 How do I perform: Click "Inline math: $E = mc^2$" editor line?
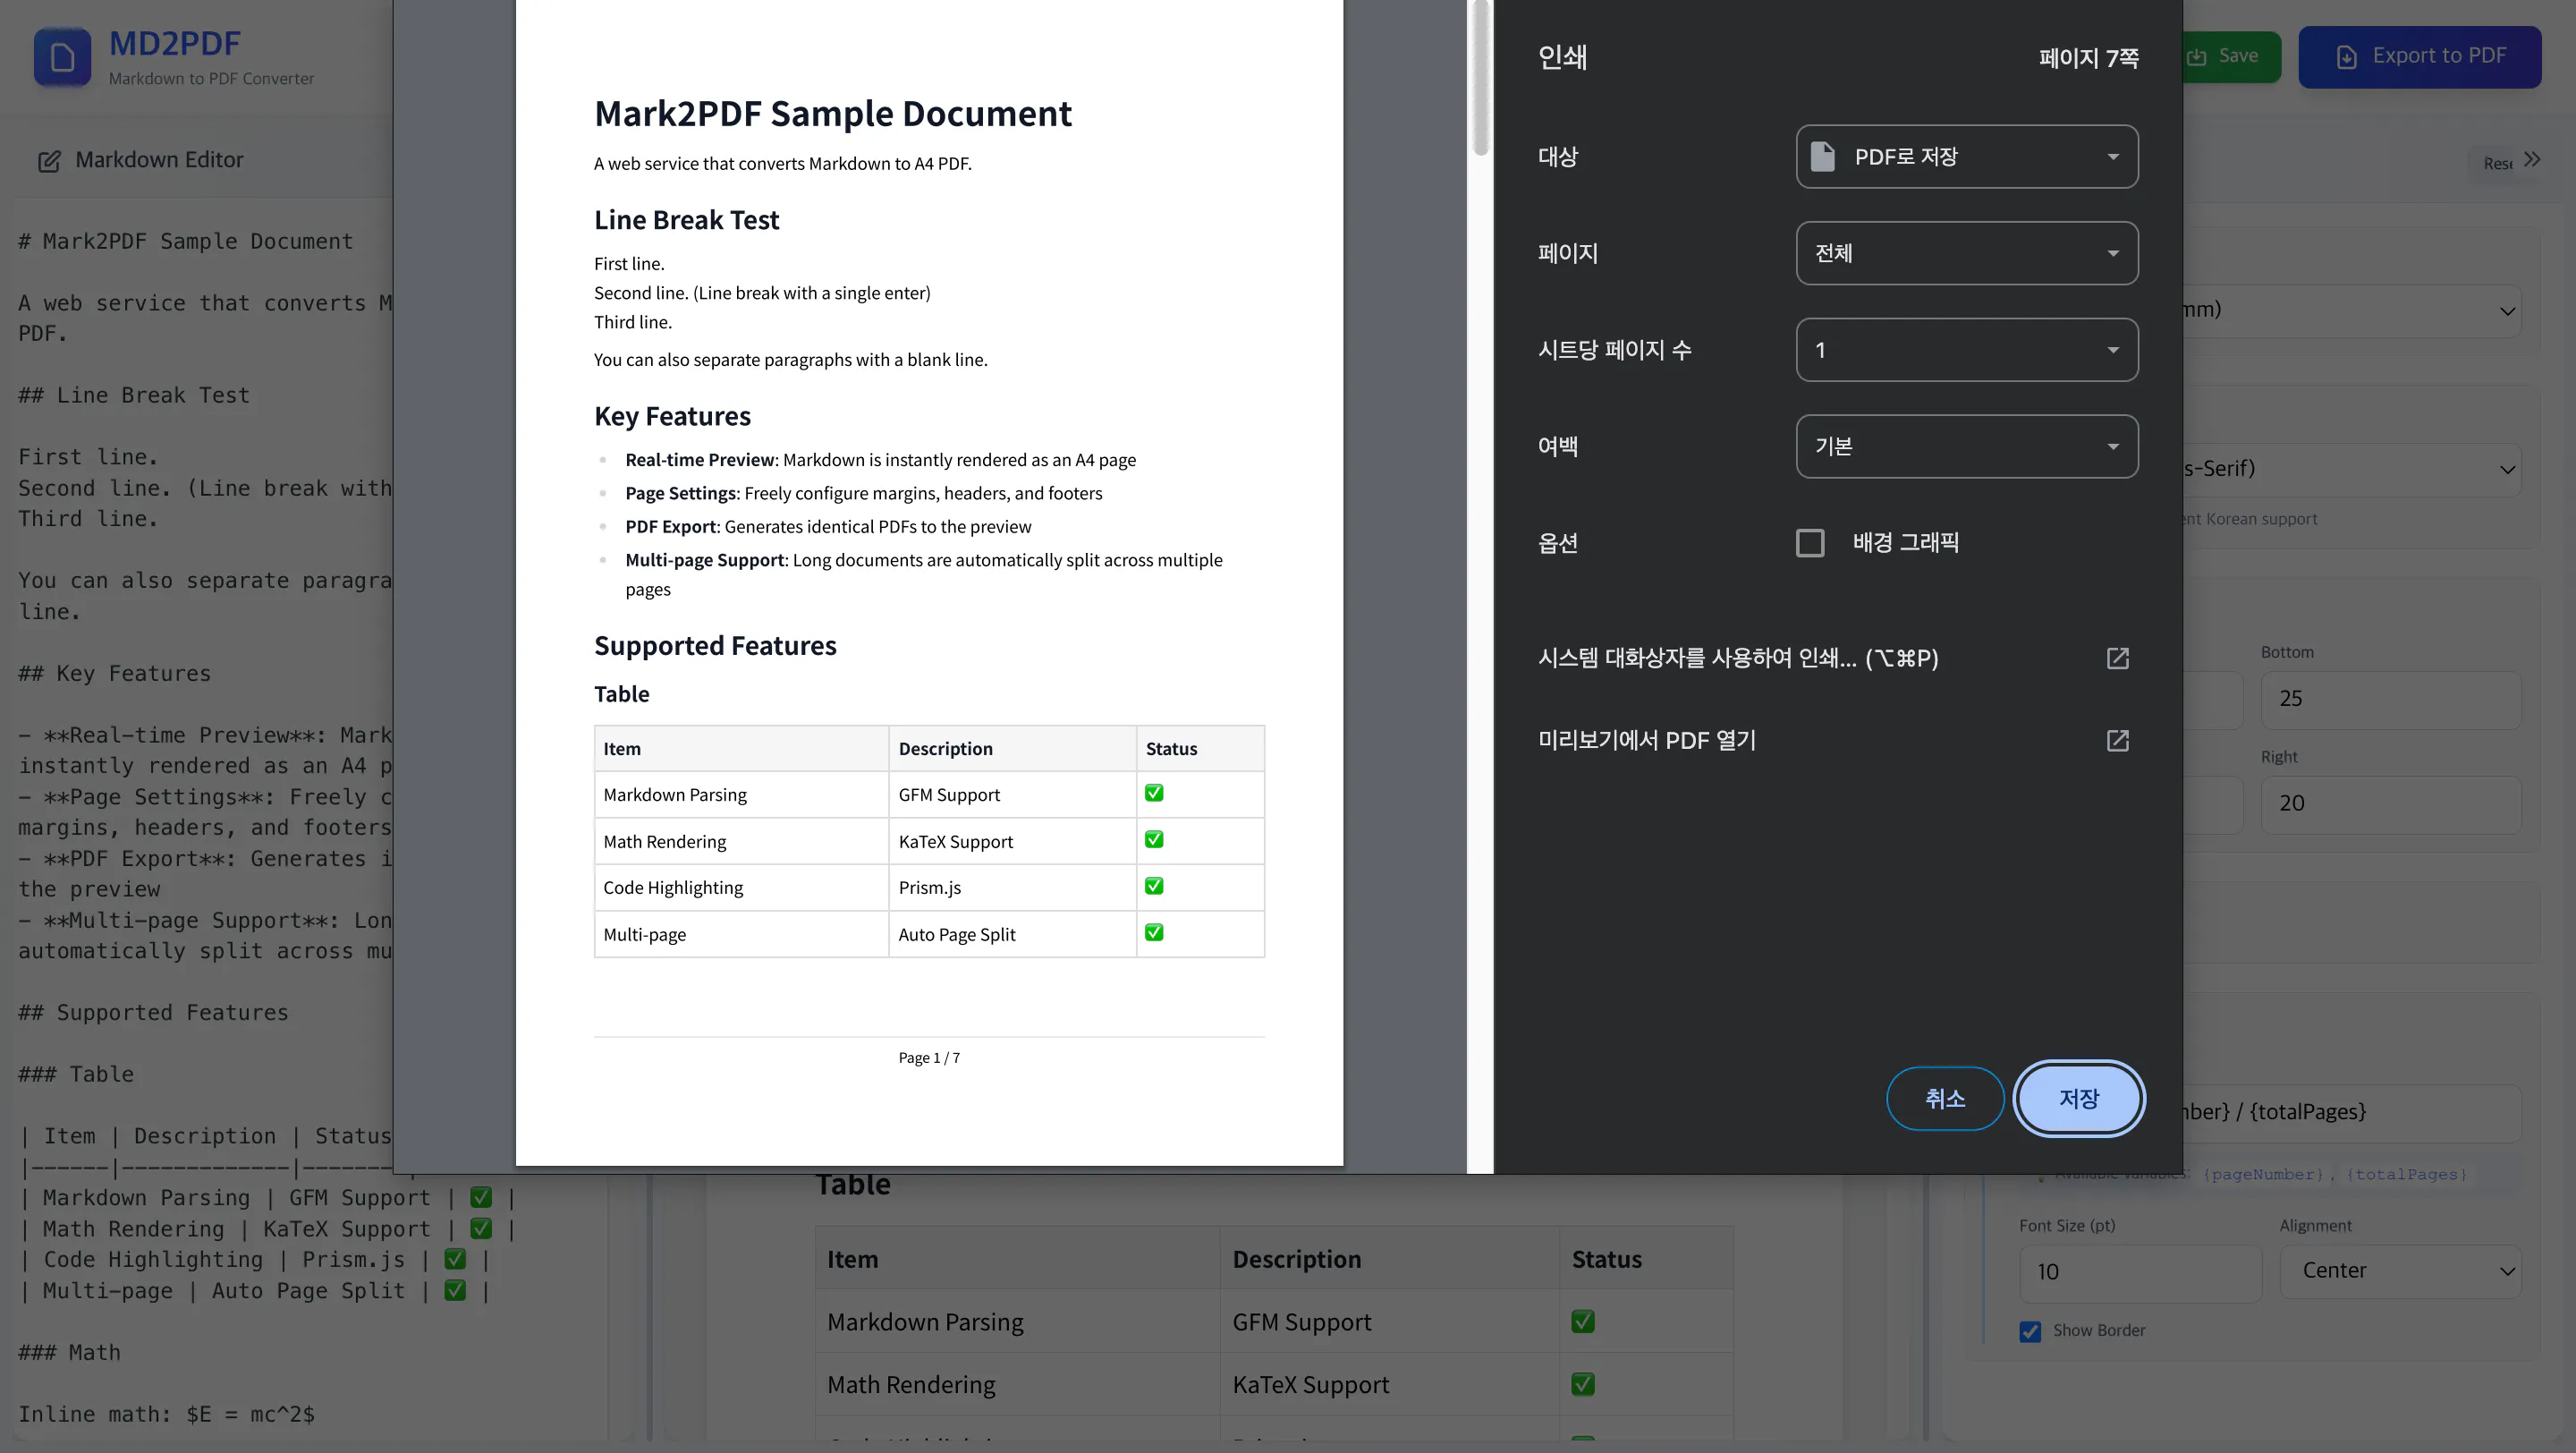(x=166, y=1415)
